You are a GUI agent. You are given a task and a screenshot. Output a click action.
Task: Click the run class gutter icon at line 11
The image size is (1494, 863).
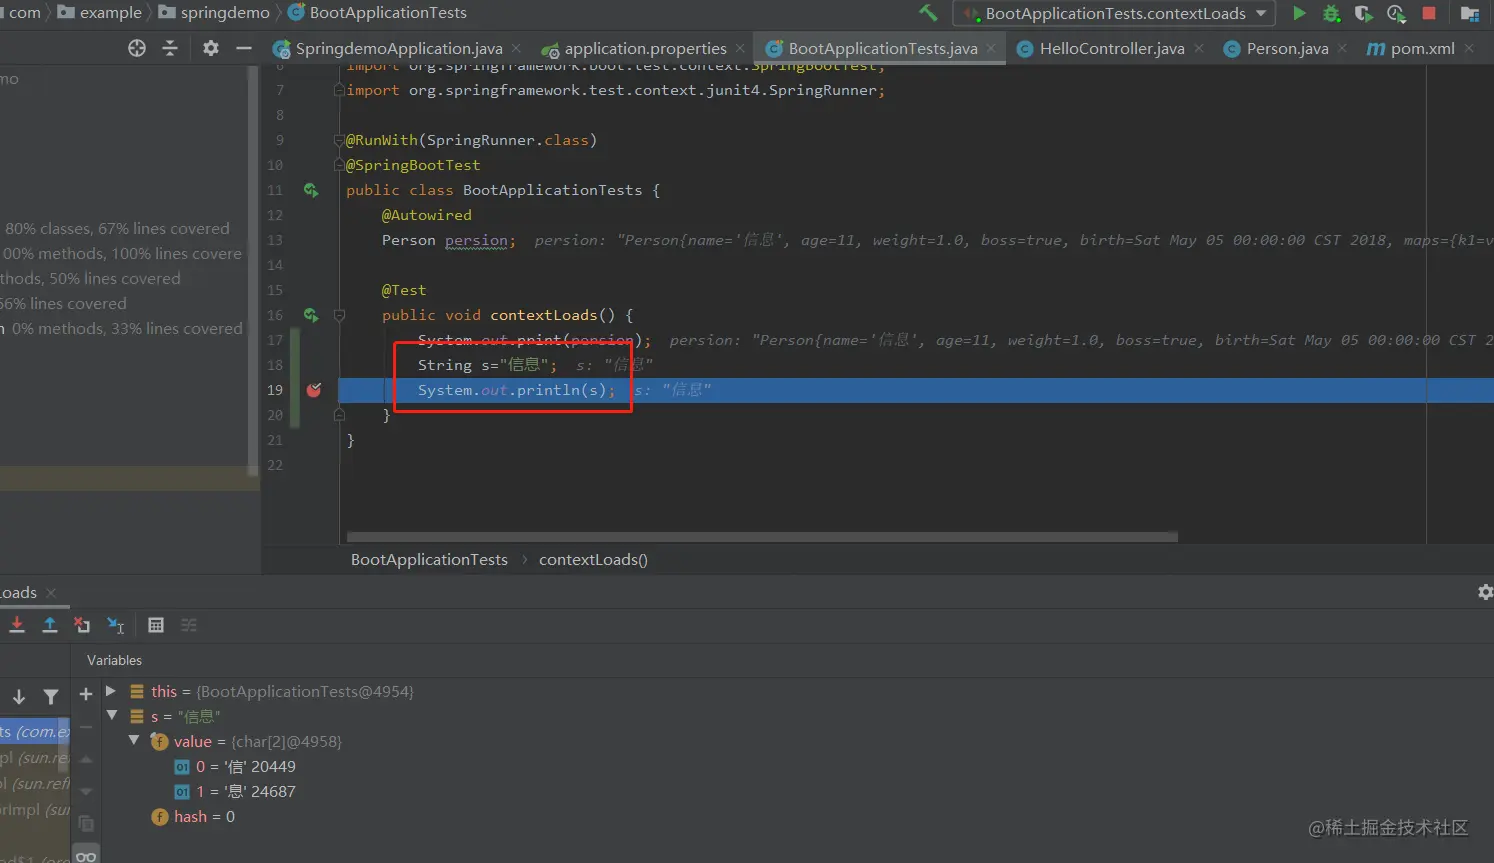coord(311,190)
